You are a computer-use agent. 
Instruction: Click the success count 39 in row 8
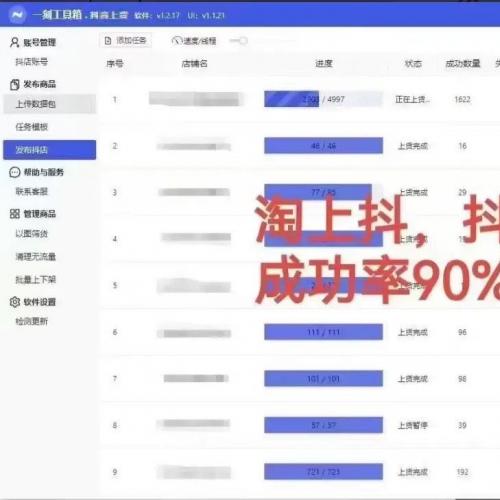[x=462, y=425]
